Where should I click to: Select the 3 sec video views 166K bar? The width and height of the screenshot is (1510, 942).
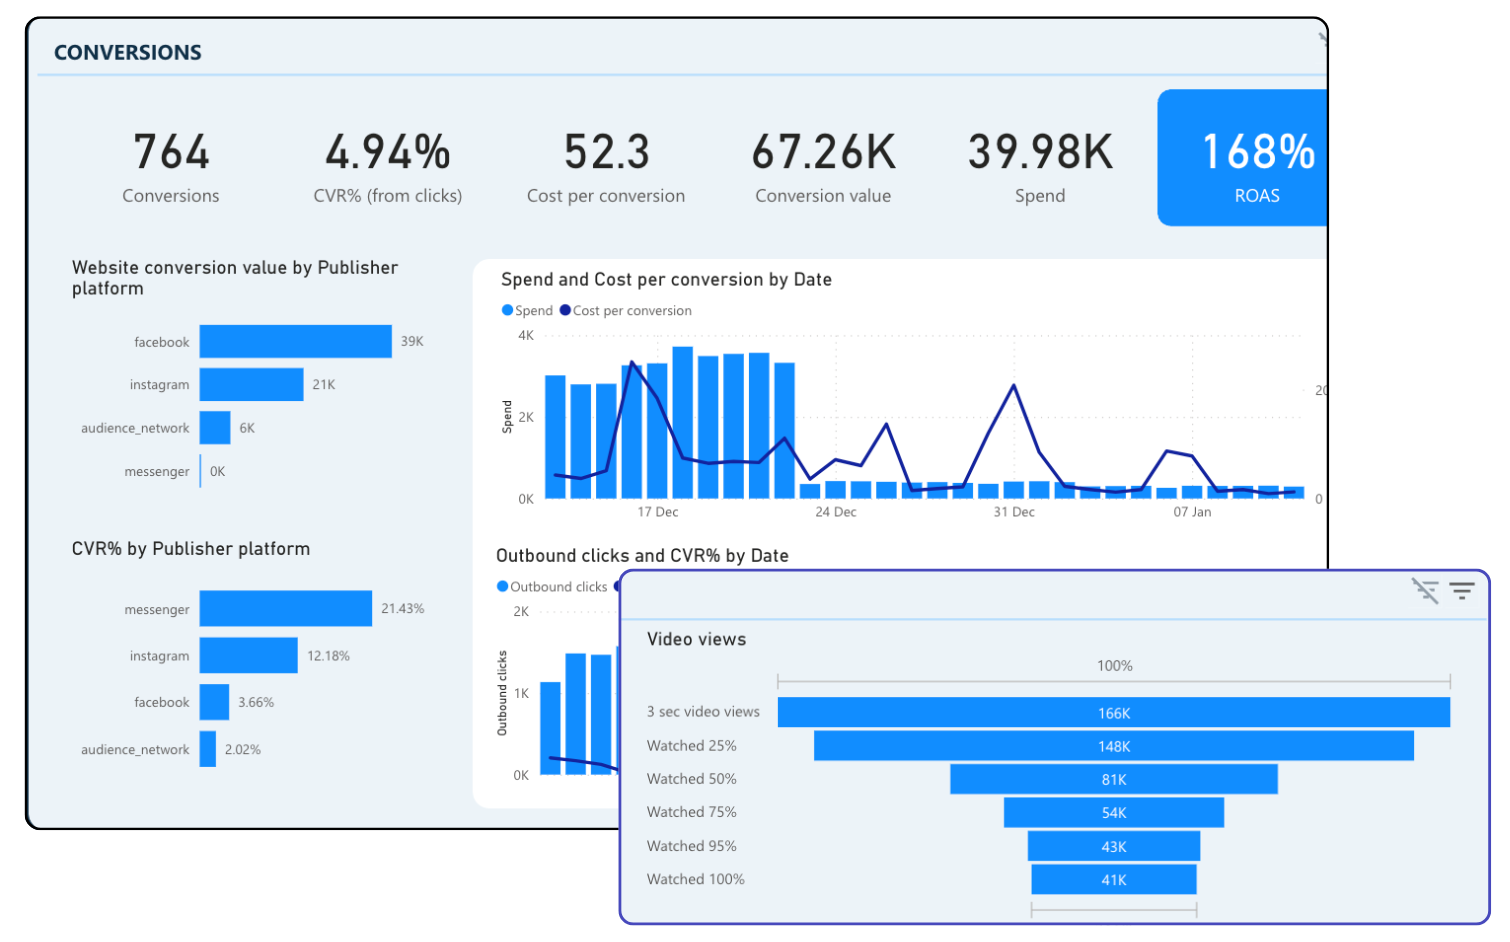tap(1113, 713)
